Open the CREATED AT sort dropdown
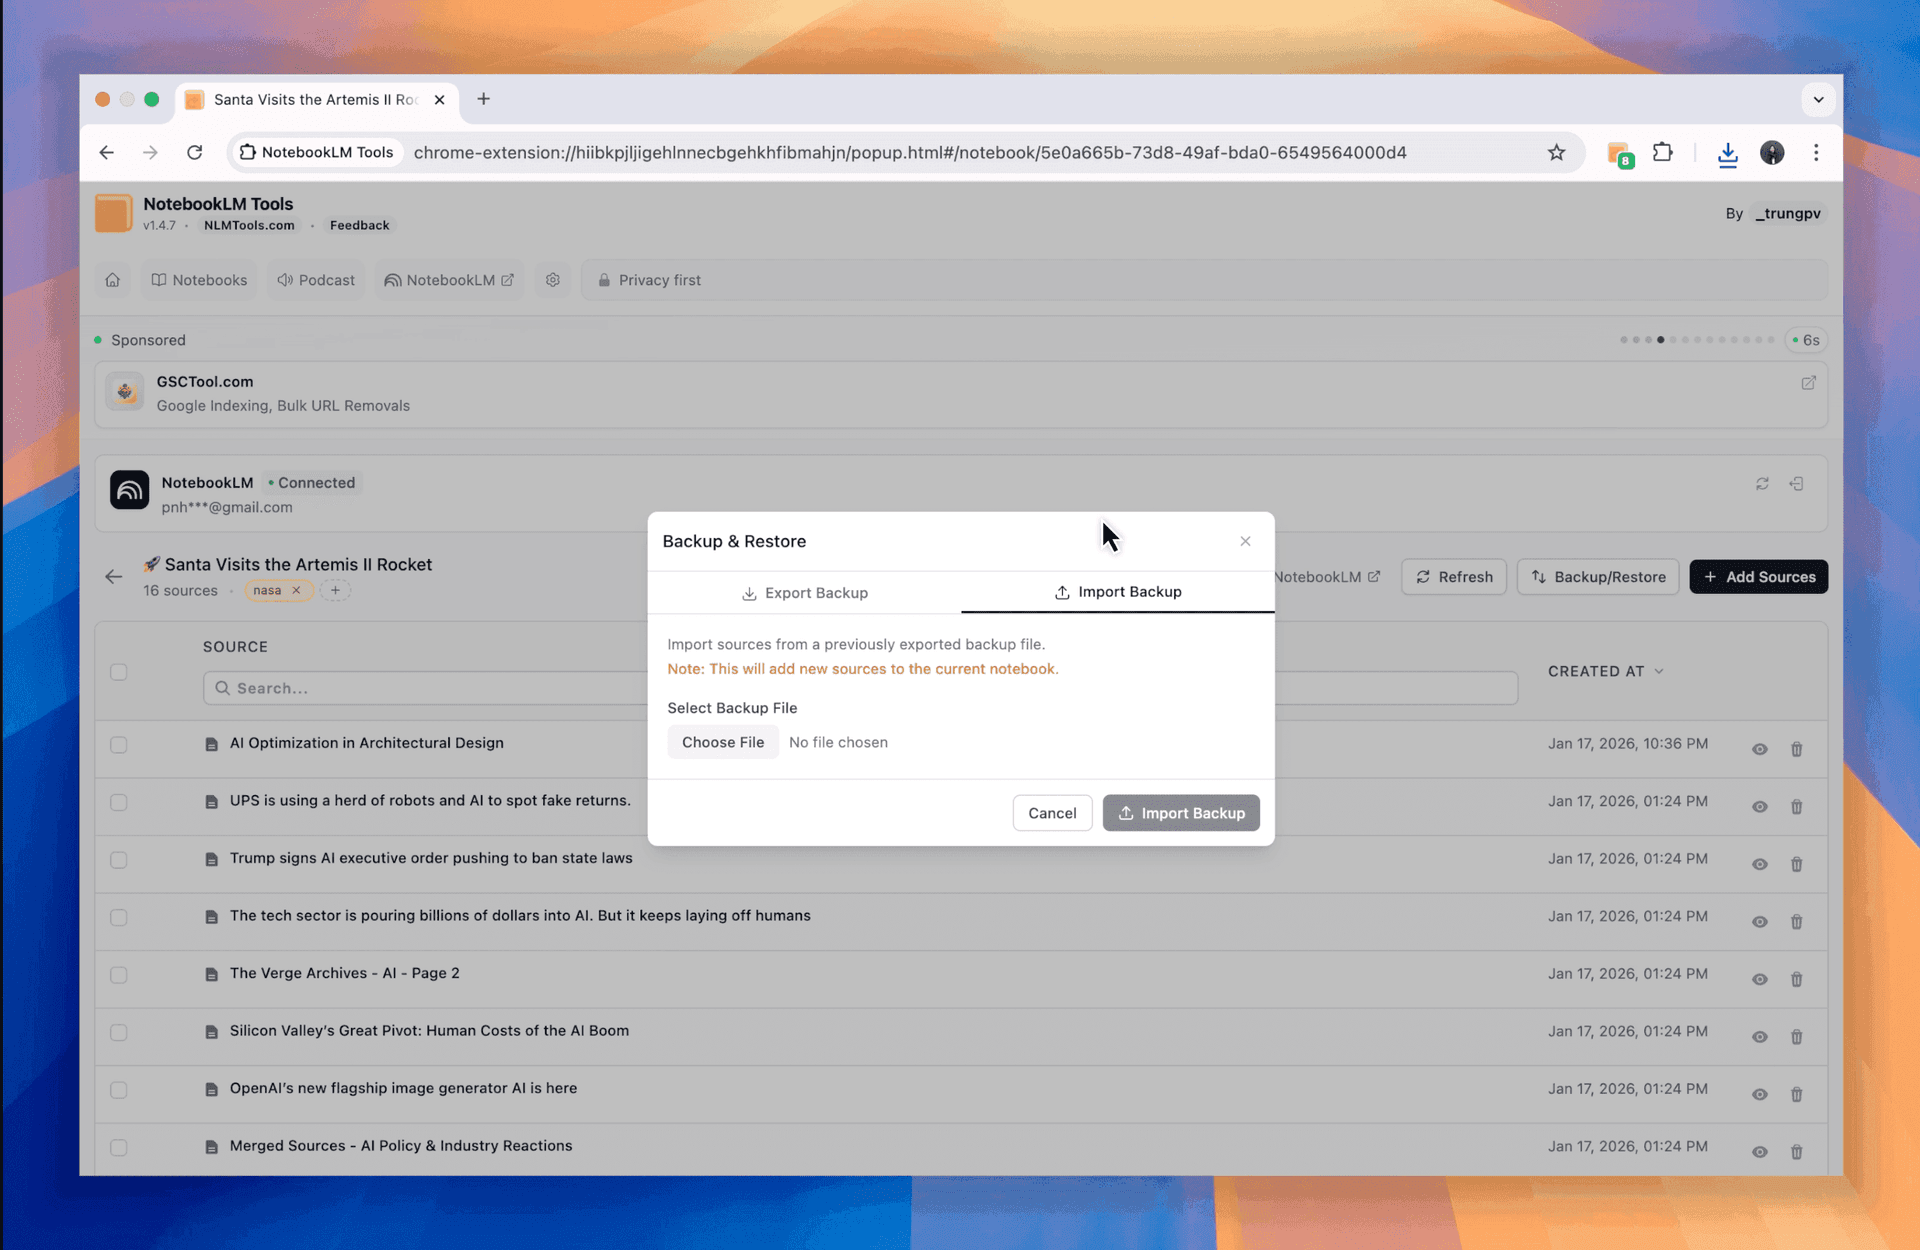The image size is (1920, 1250). pos(1604,671)
